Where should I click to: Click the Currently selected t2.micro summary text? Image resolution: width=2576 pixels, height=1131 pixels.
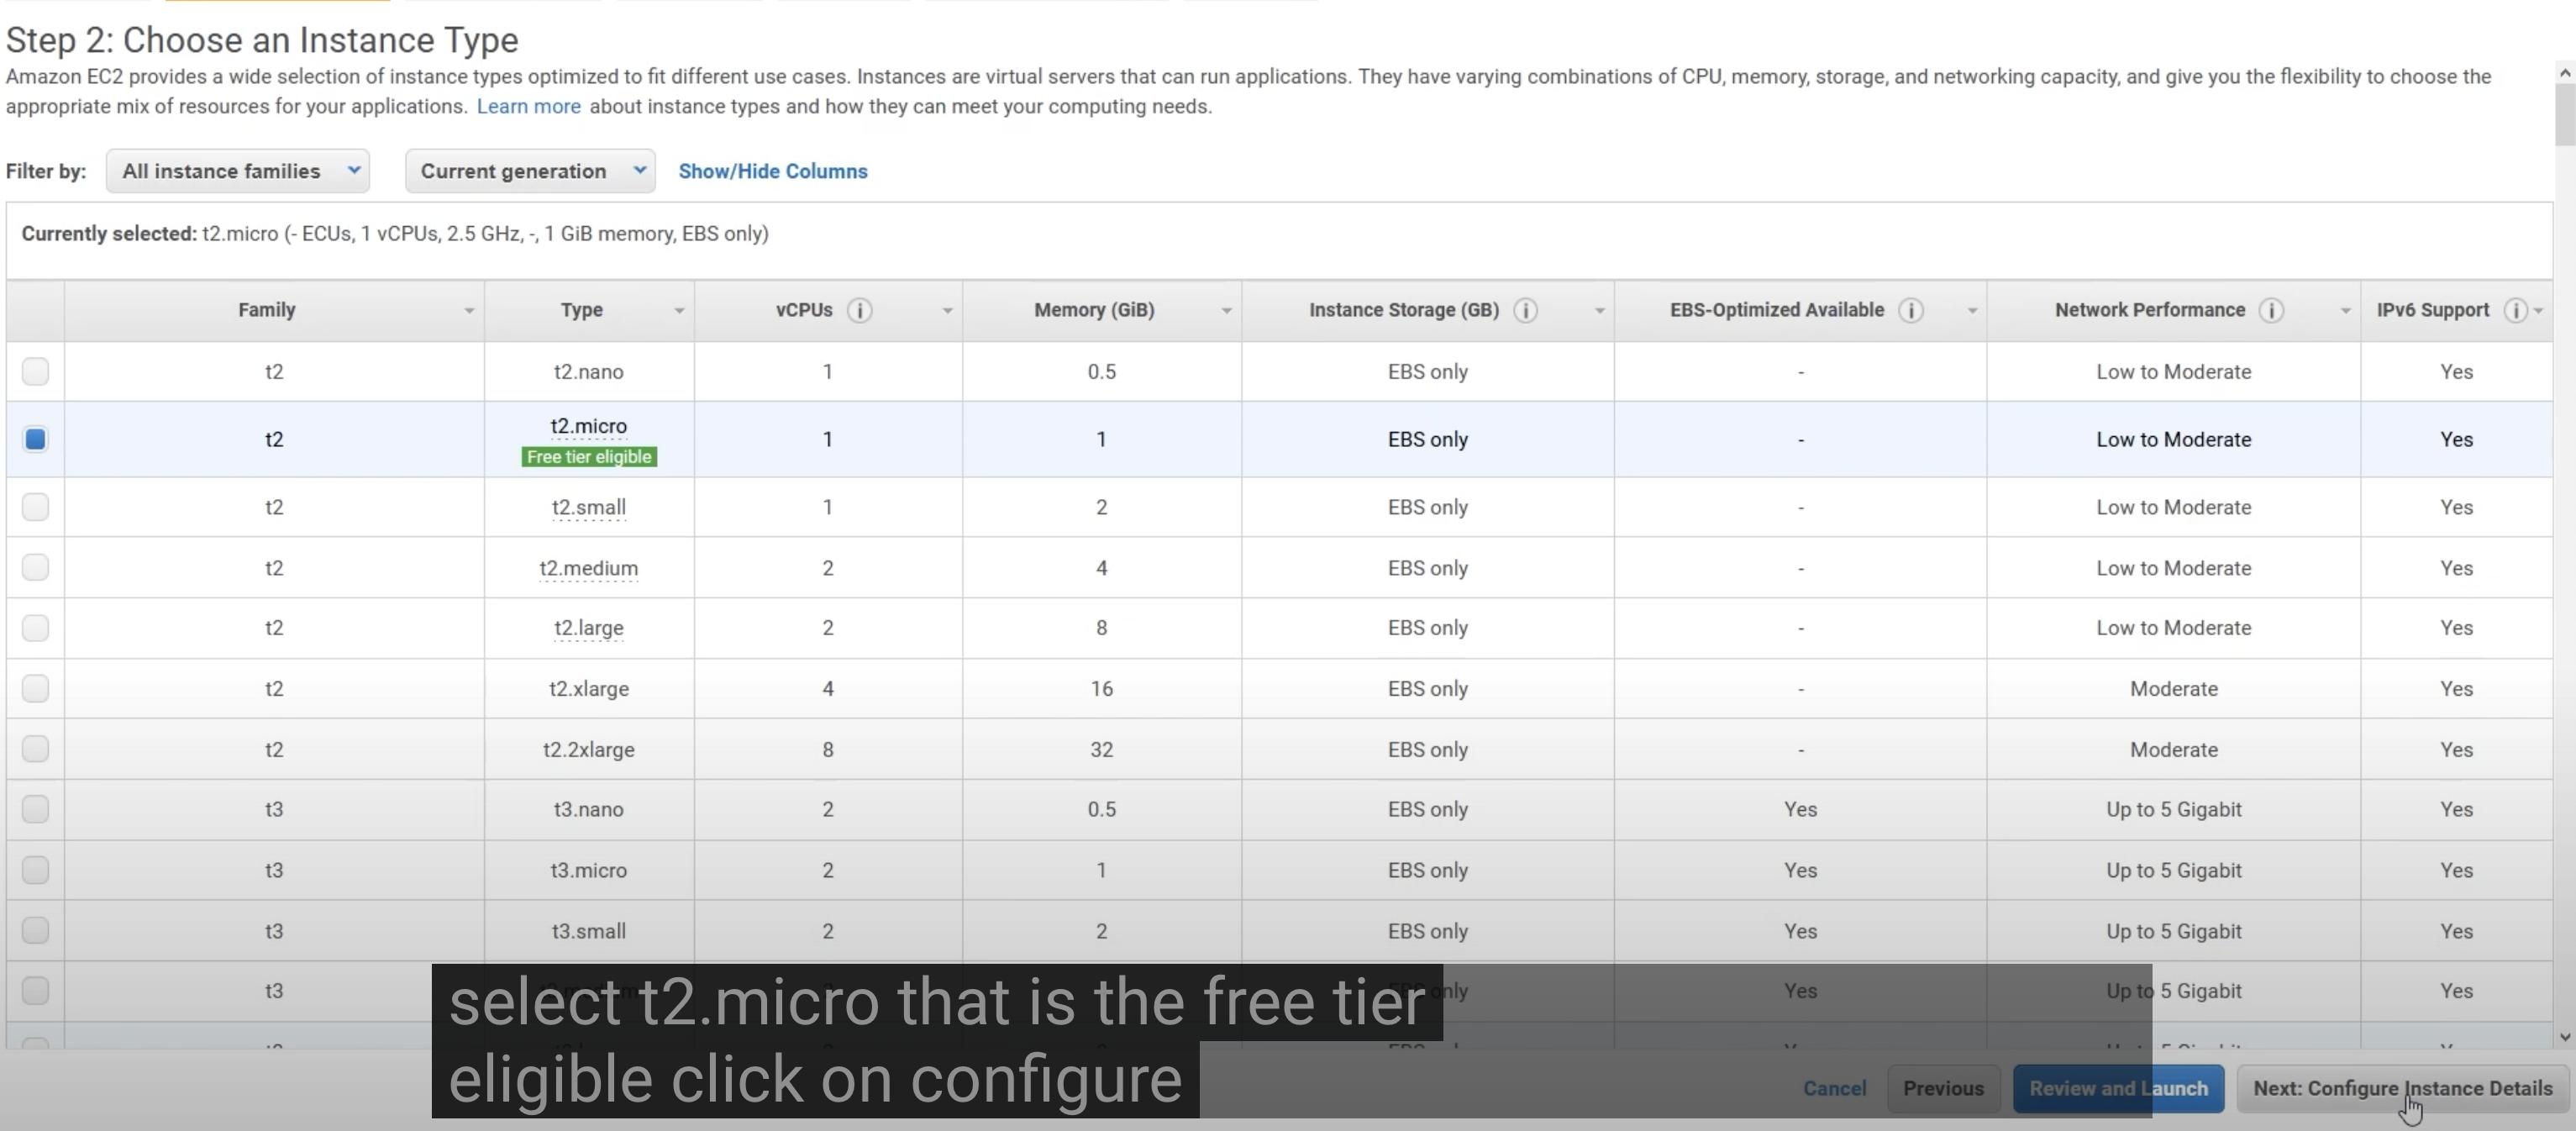click(x=395, y=233)
